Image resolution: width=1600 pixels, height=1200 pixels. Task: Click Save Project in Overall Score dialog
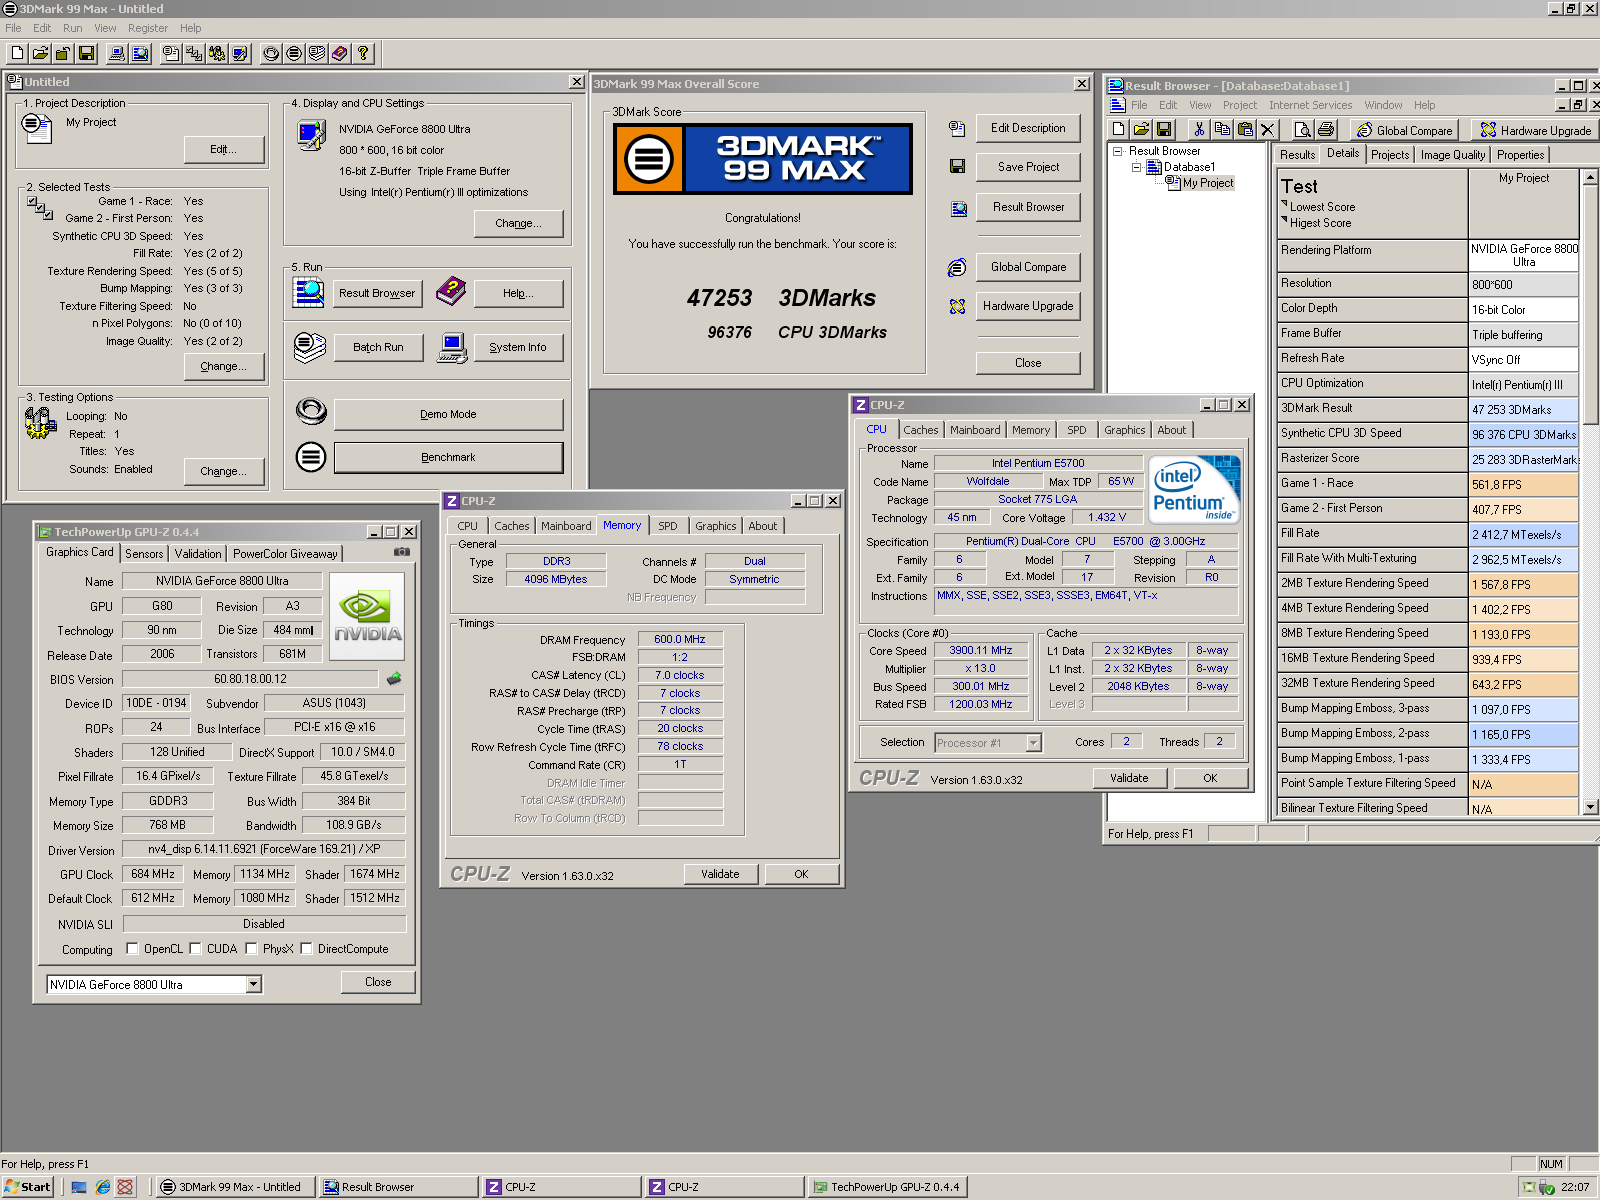click(1028, 167)
